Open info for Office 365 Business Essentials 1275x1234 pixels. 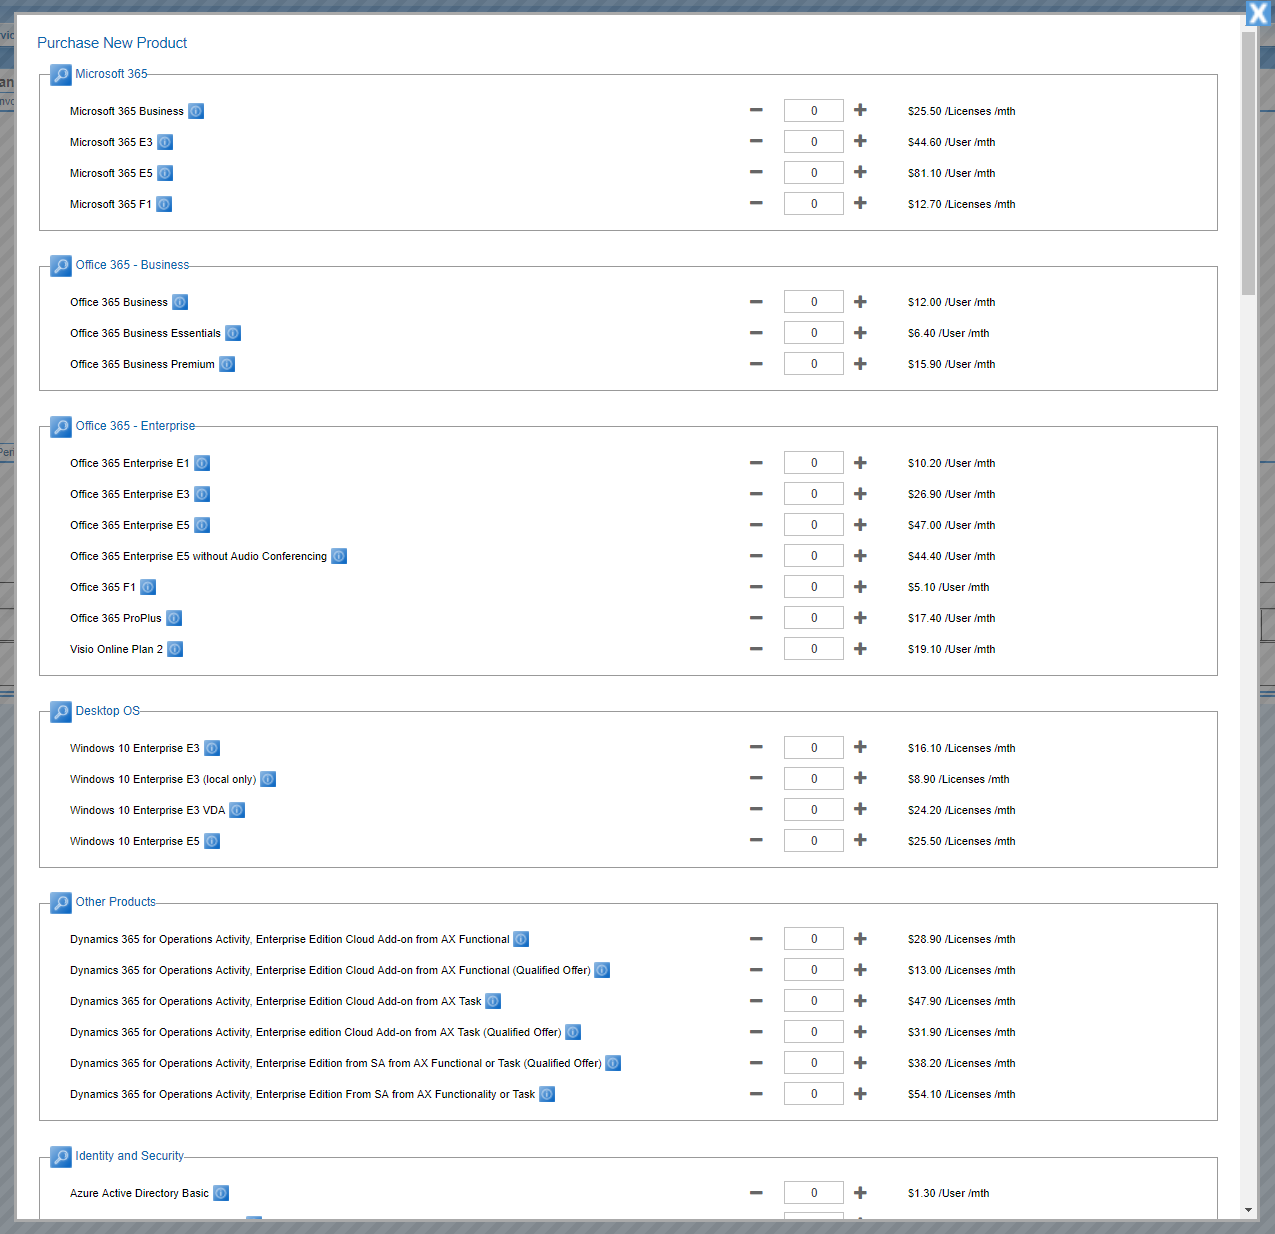click(x=233, y=333)
